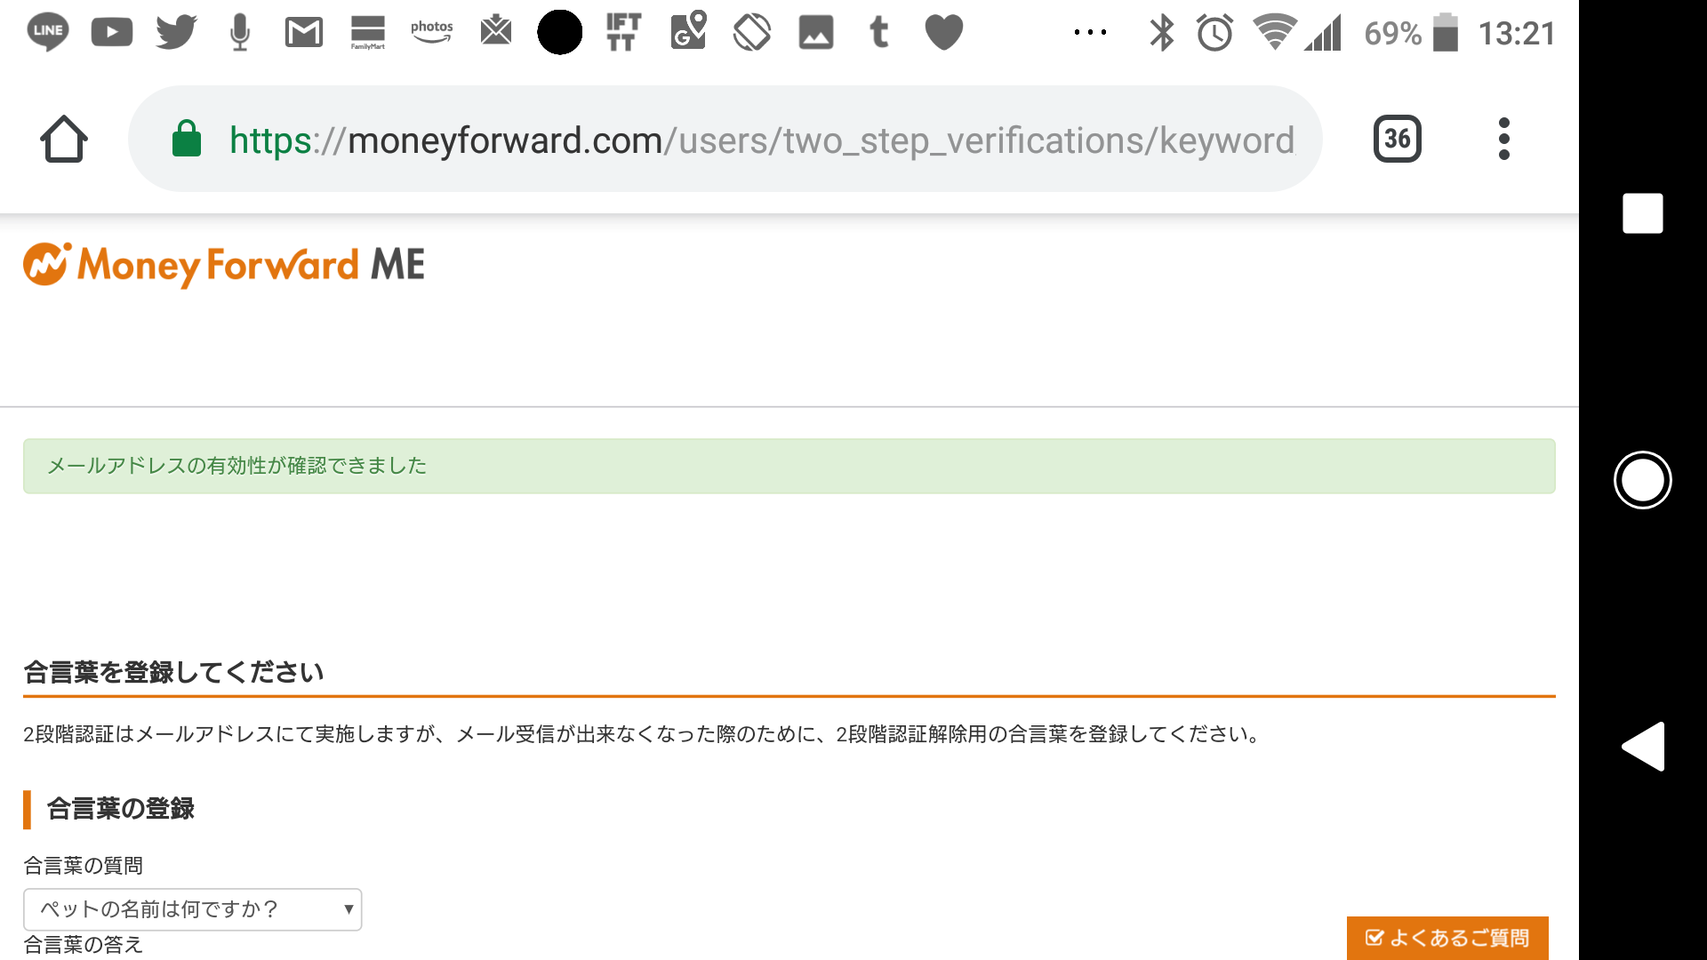
Task: Tap the 合言葉の答え label
Action: coord(83,944)
